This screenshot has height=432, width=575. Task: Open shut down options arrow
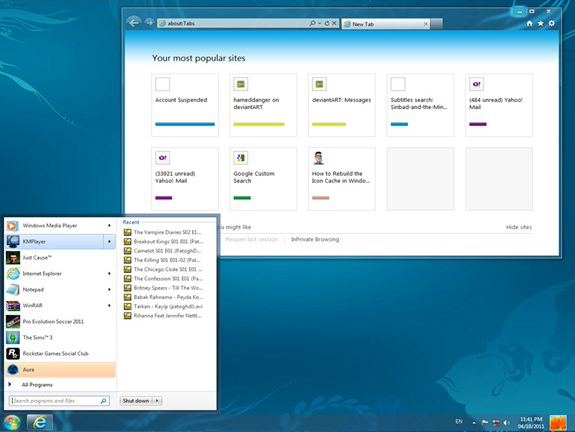pos(157,401)
